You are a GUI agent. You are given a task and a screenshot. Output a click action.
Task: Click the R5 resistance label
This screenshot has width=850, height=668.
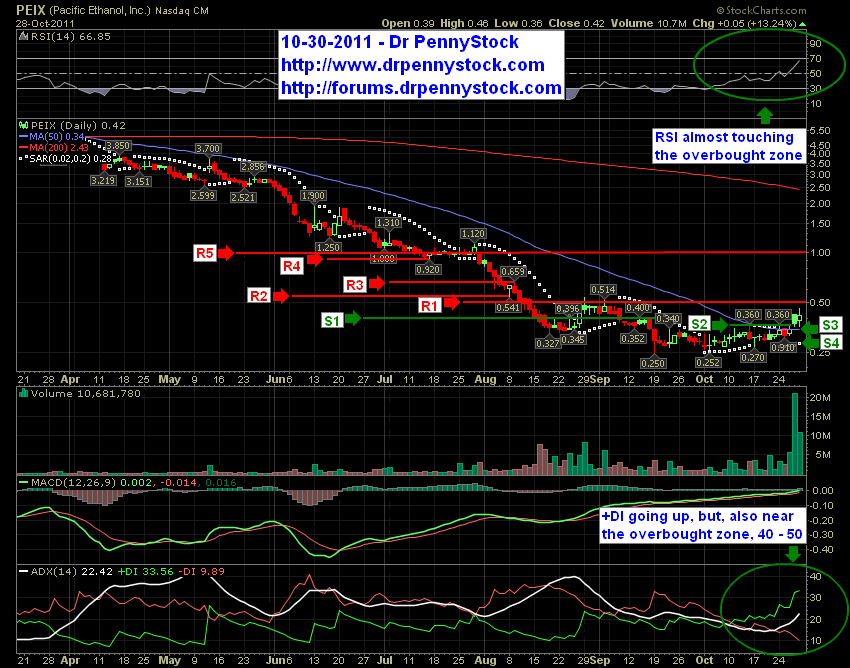click(205, 253)
